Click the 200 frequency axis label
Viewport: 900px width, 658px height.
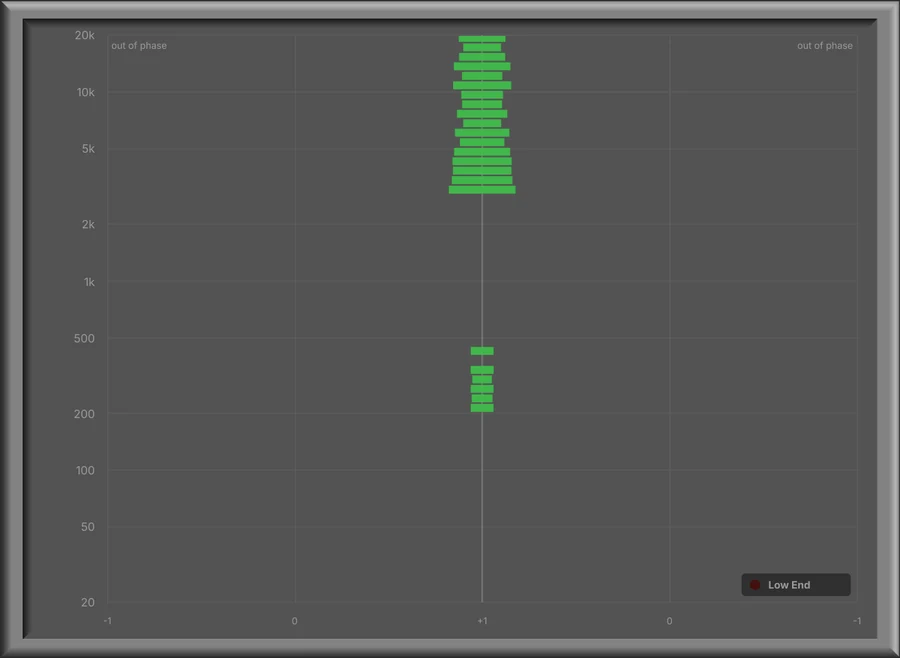pyautogui.click(x=84, y=414)
